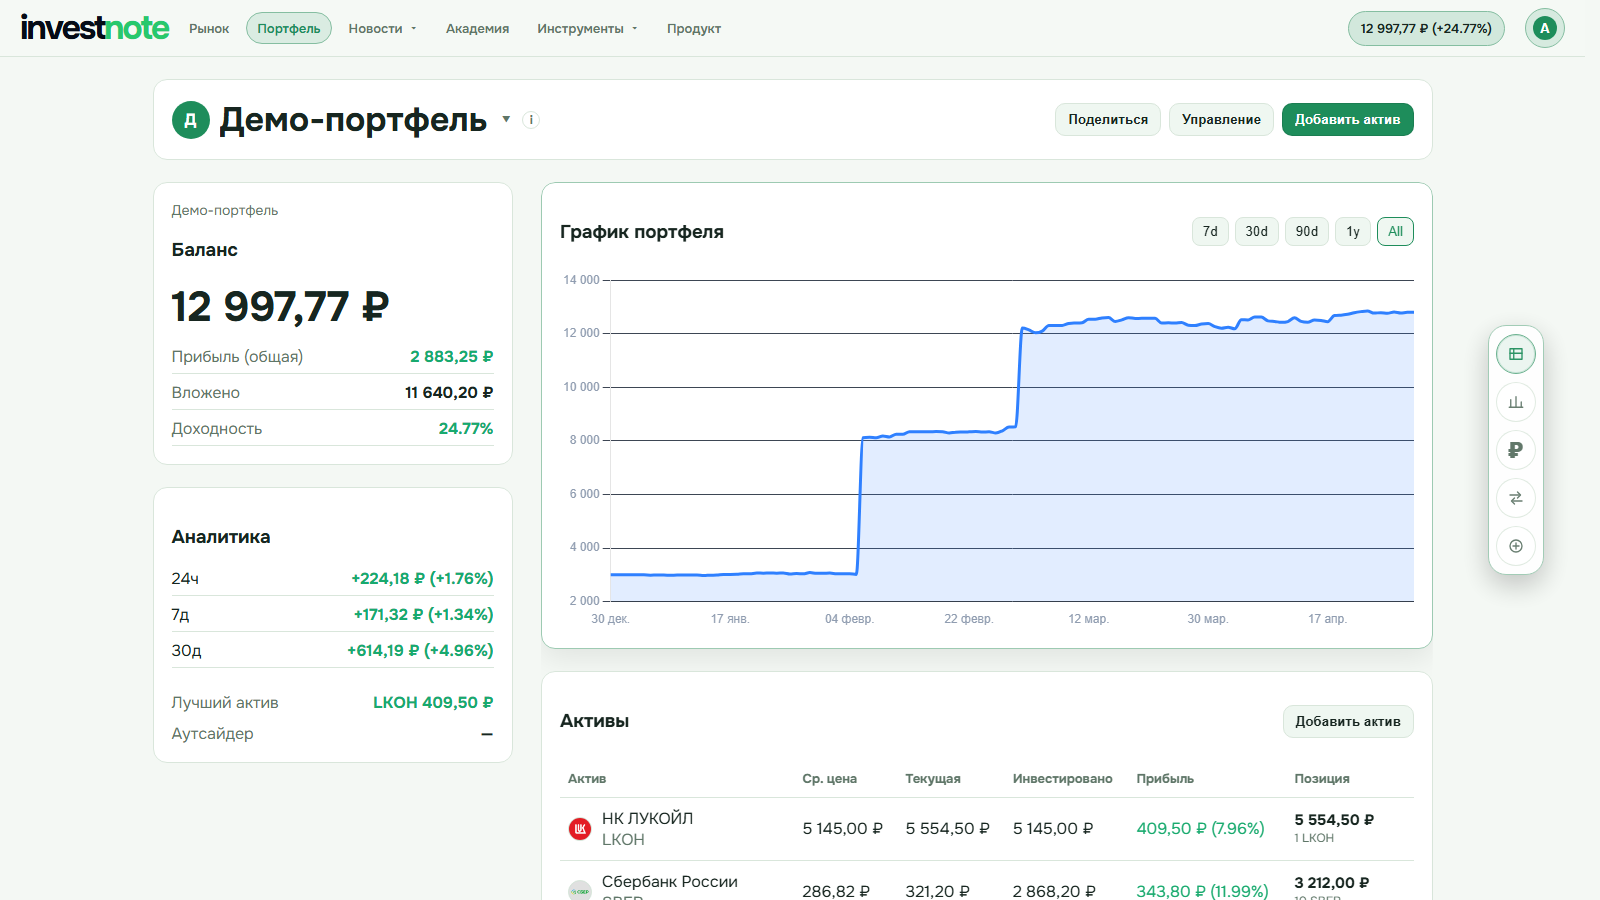The image size is (1600, 900).
Task: Select the plus circle icon in side toolbar
Action: pyautogui.click(x=1516, y=546)
